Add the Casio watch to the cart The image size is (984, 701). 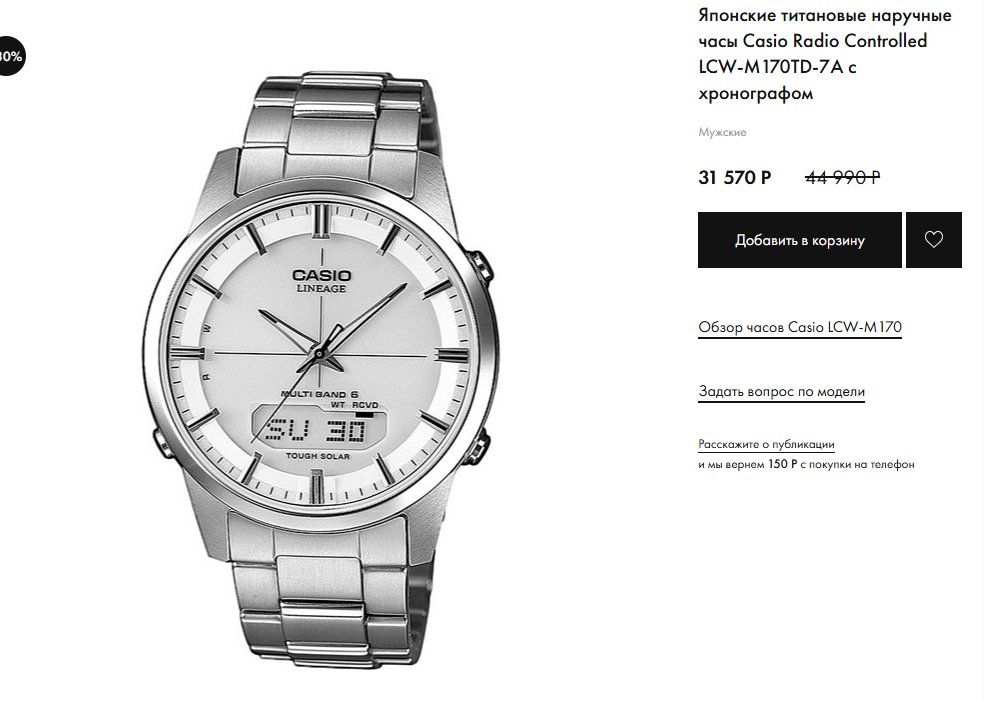[800, 240]
